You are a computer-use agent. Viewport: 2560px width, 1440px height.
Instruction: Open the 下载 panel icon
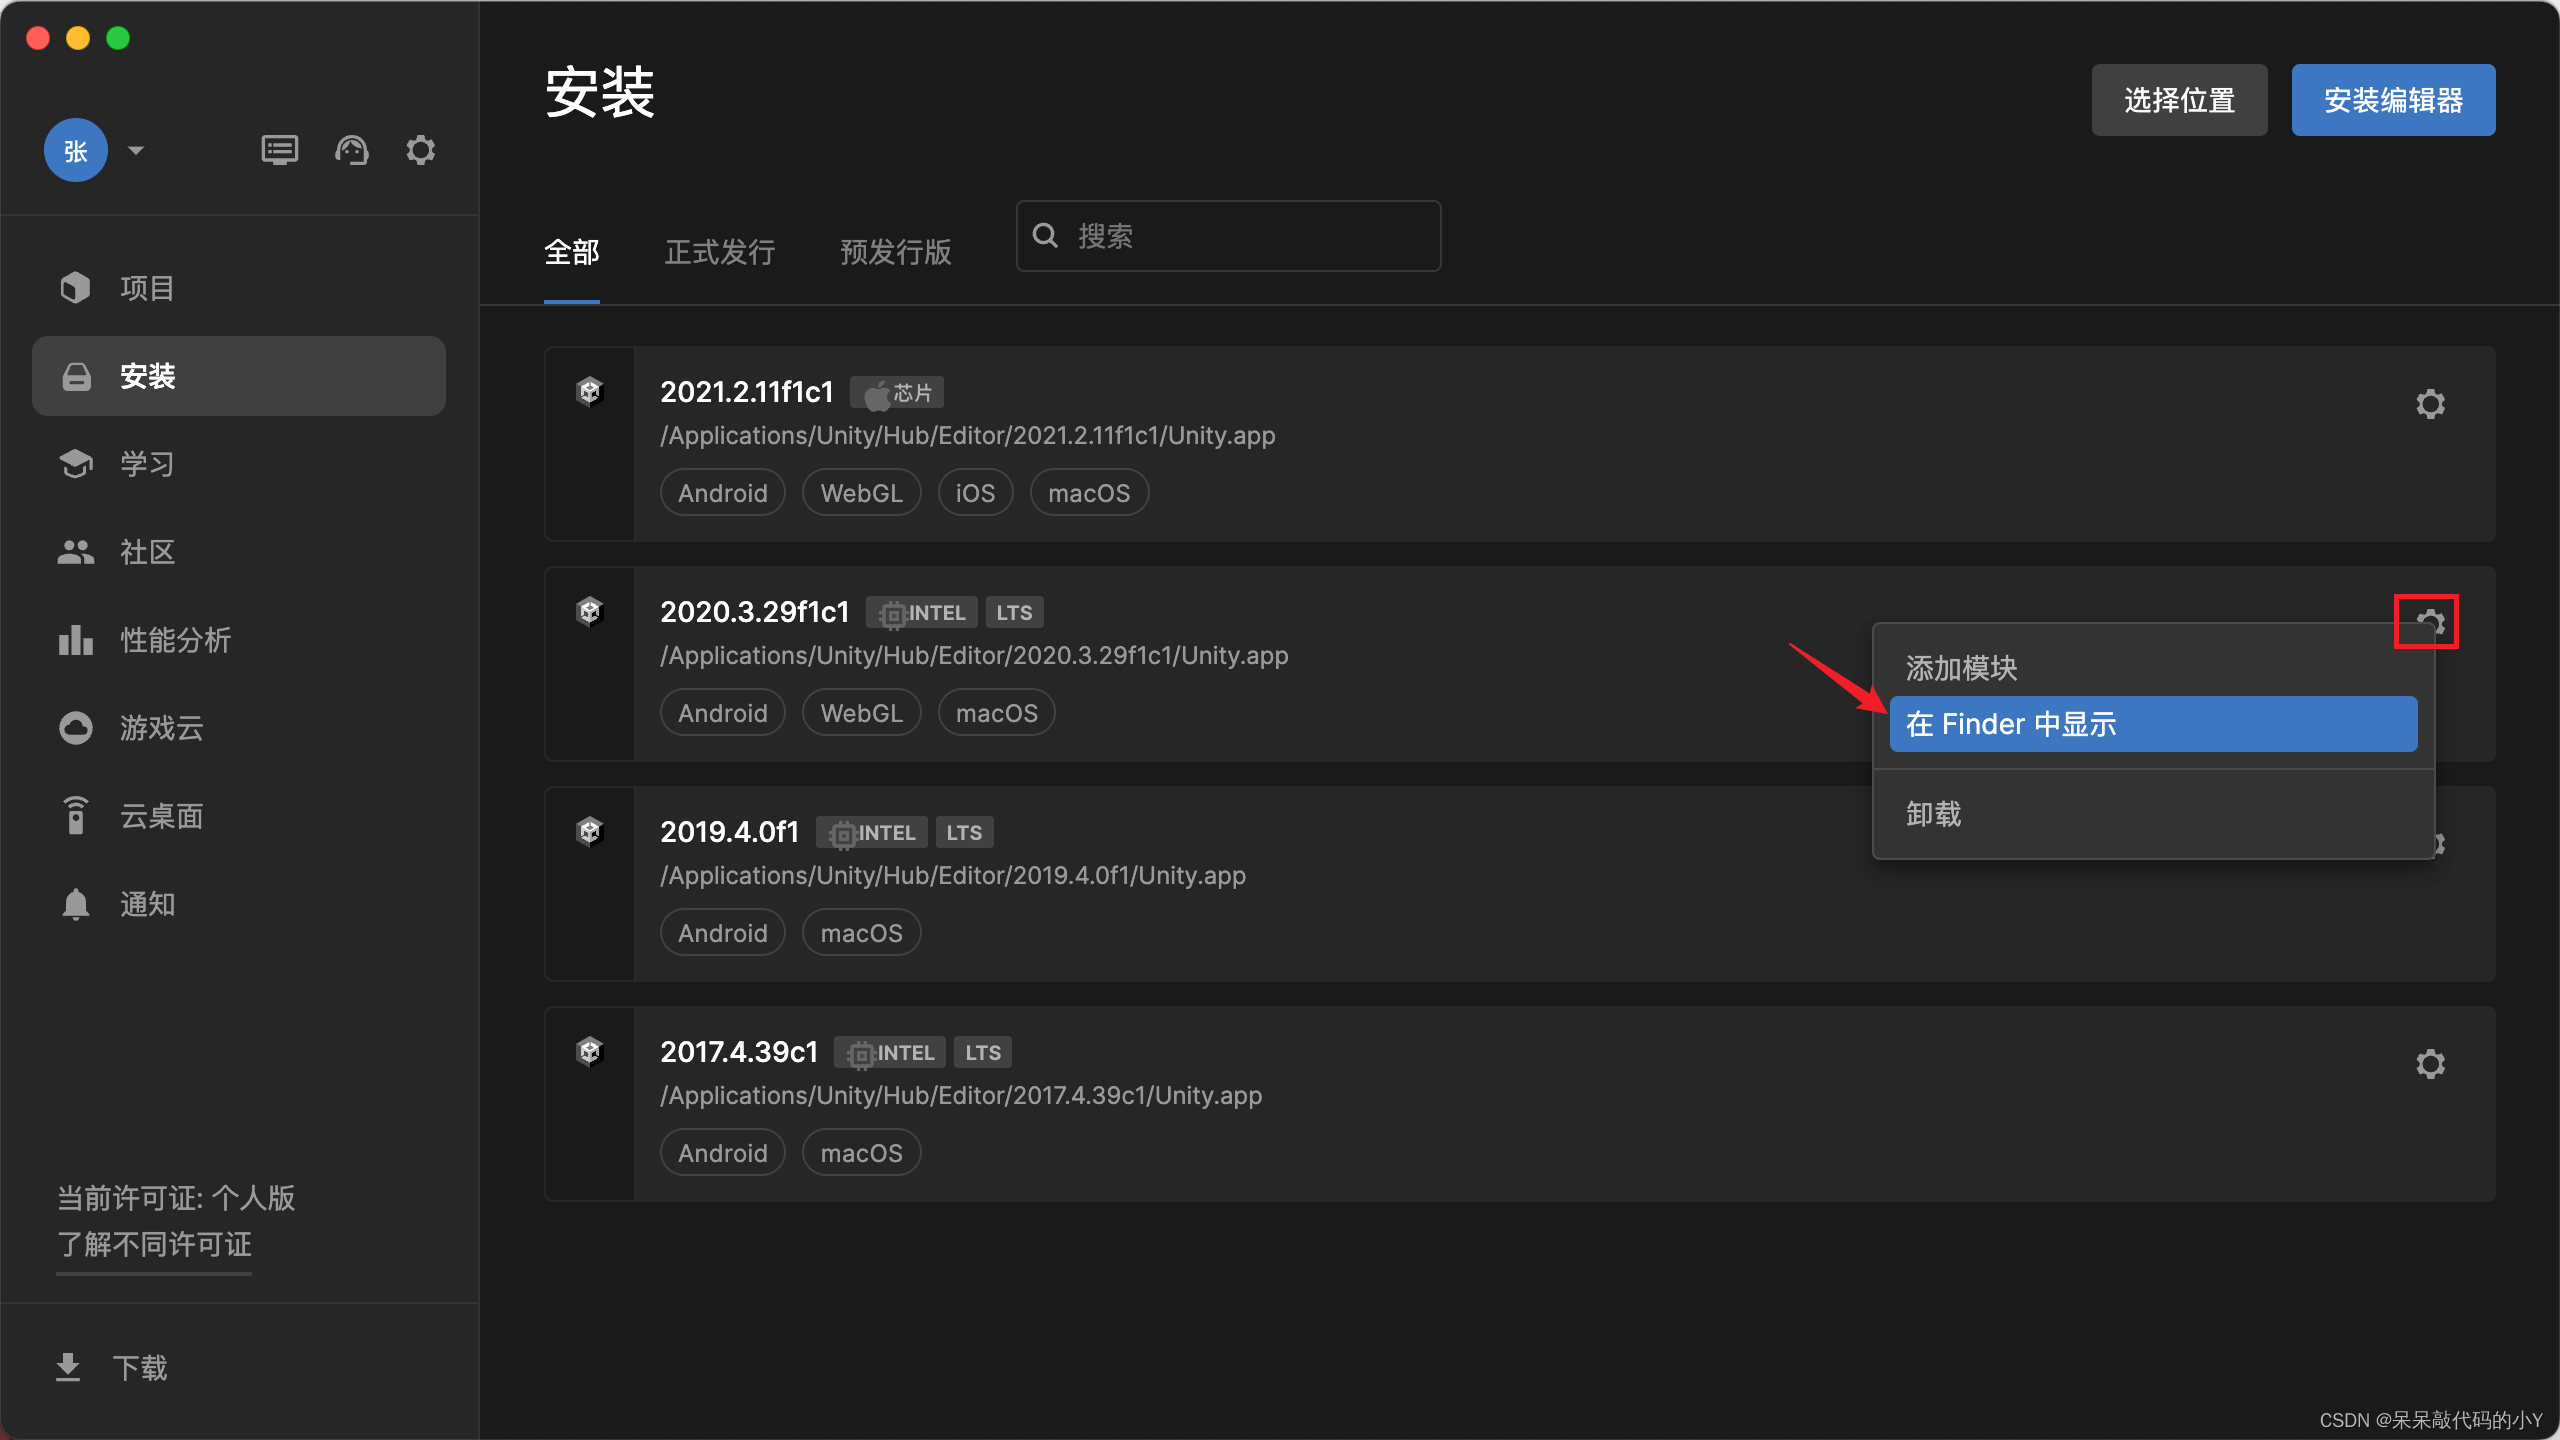(68, 1367)
